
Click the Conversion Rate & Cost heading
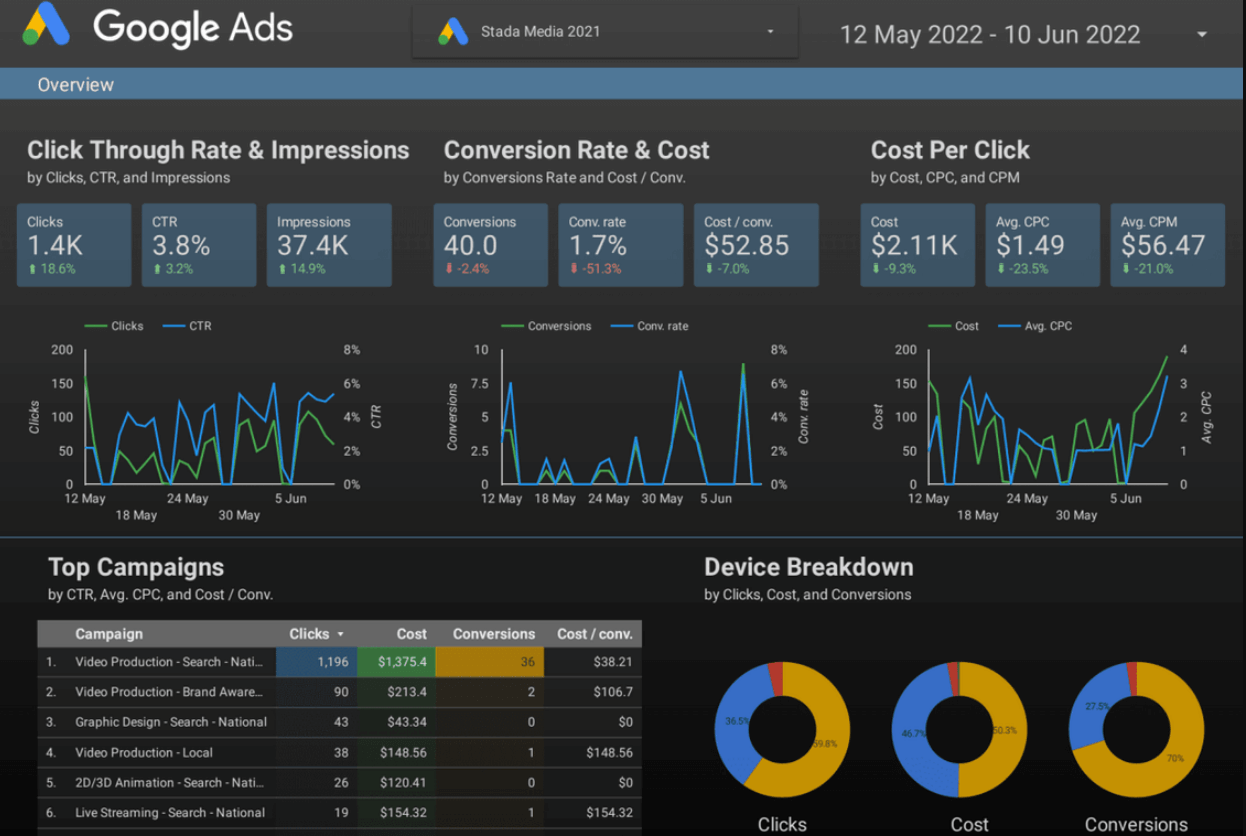pyautogui.click(x=576, y=150)
